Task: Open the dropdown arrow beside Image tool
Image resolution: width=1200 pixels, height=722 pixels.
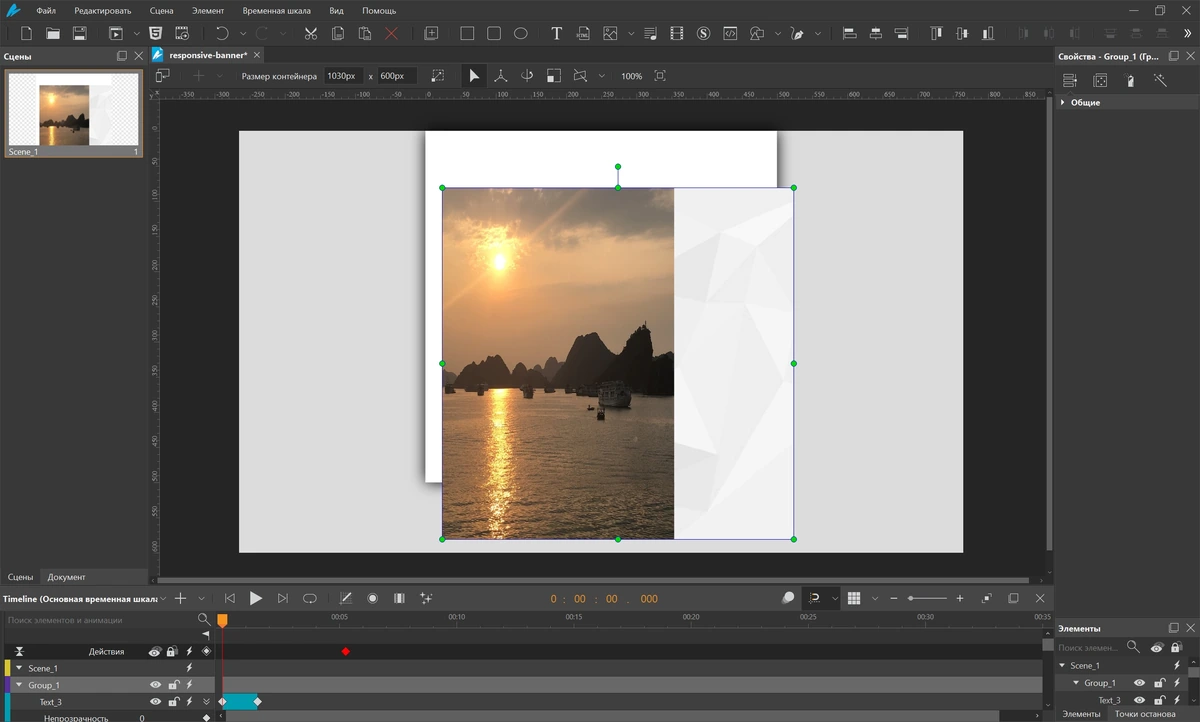Action: tap(631, 34)
